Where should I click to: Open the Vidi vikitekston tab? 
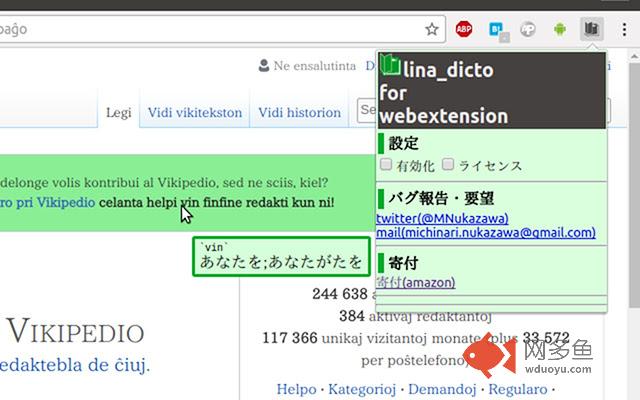[x=195, y=112]
